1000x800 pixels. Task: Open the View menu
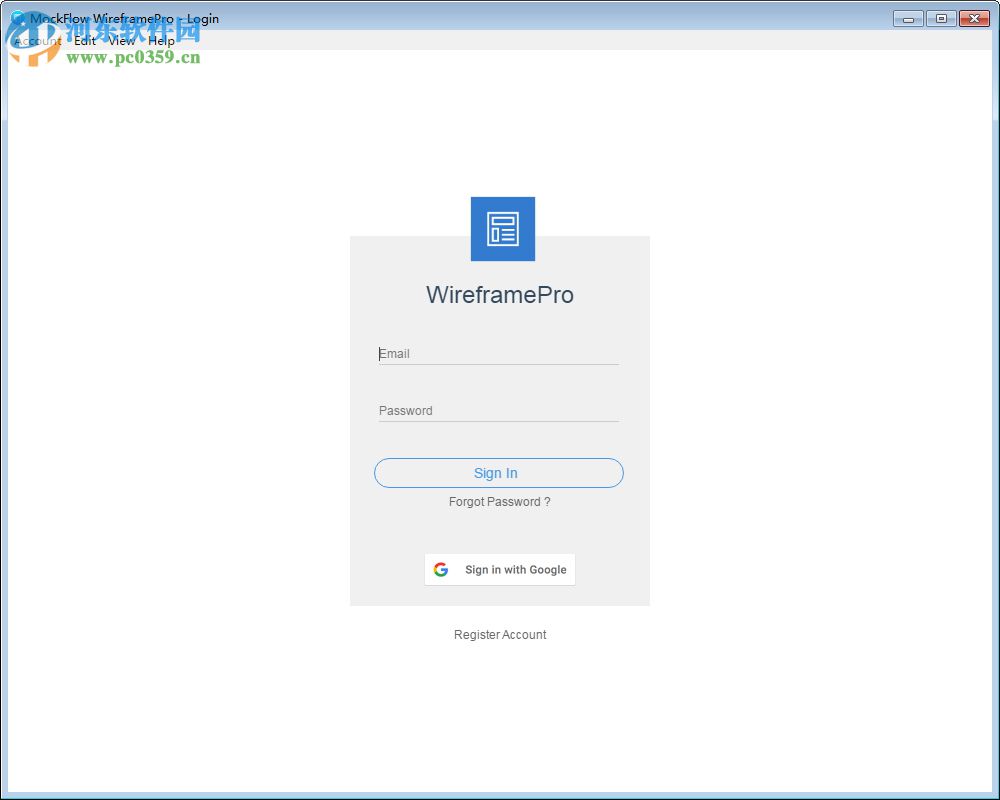pyautogui.click(x=121, y=41)
